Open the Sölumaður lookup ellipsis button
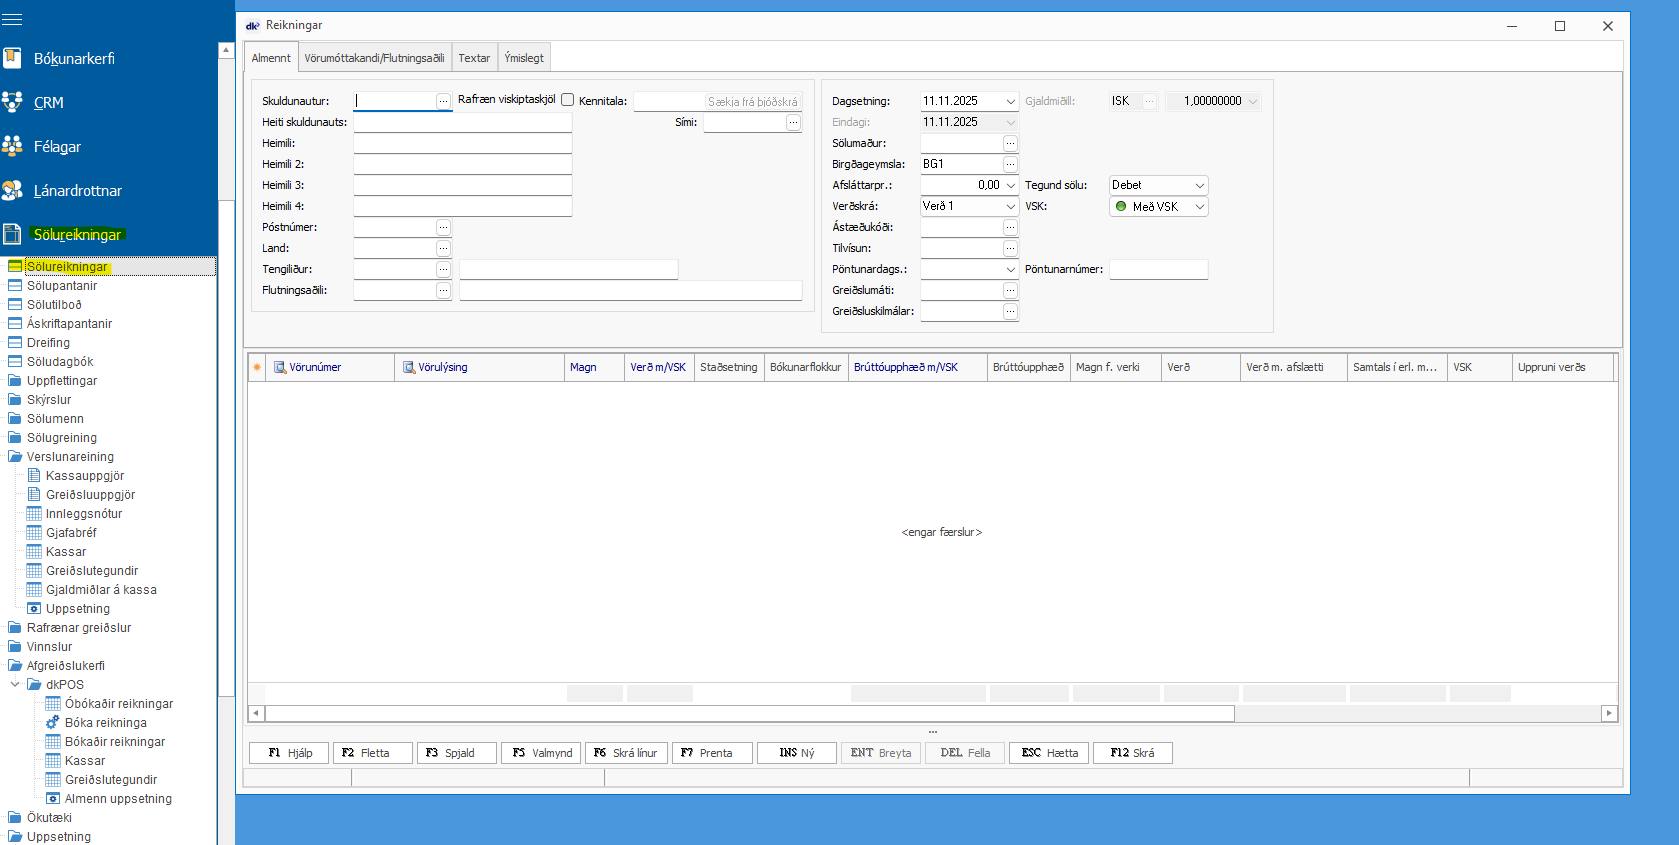The image size is (1679, 845). coord(1010,143)
